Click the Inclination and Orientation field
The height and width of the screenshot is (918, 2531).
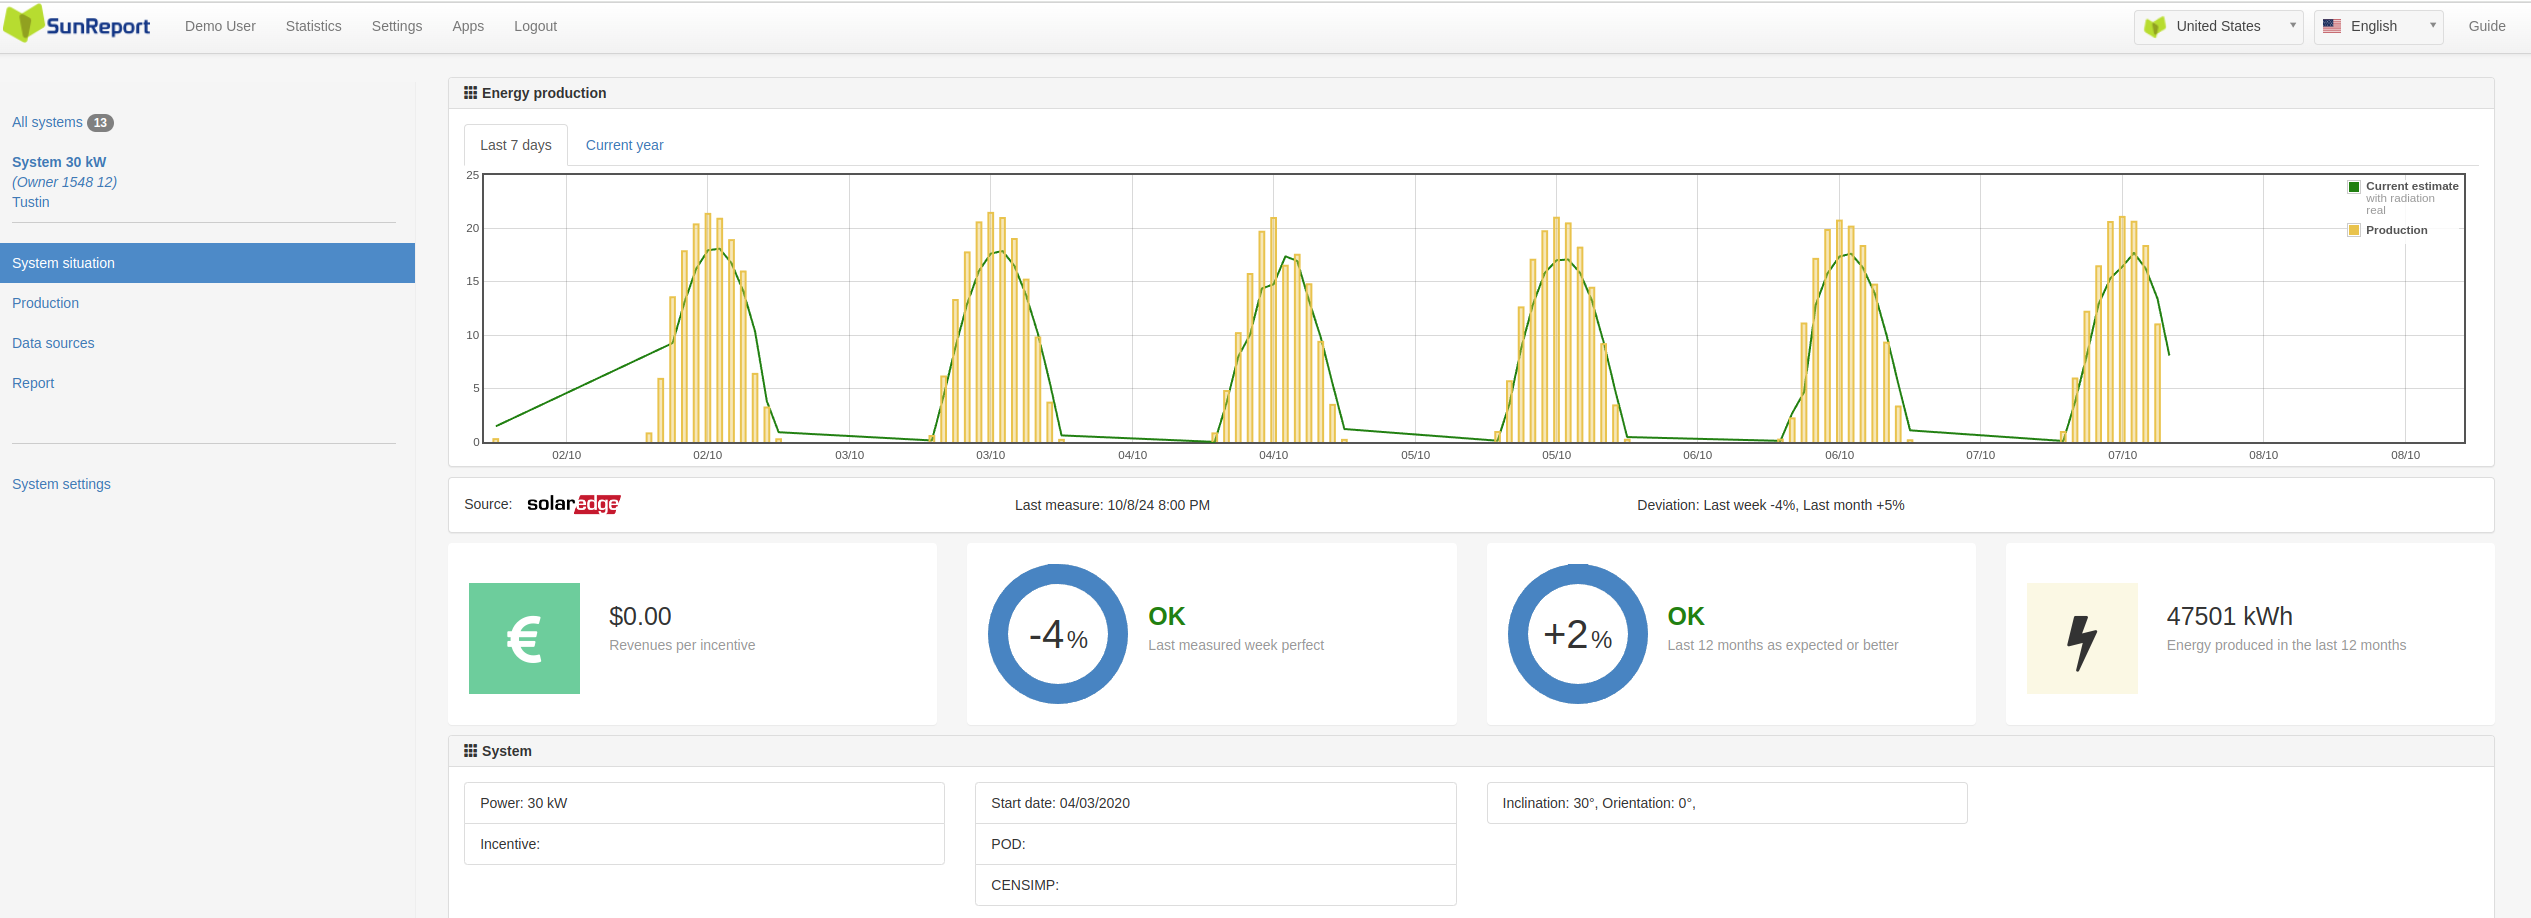(1727, 803)
